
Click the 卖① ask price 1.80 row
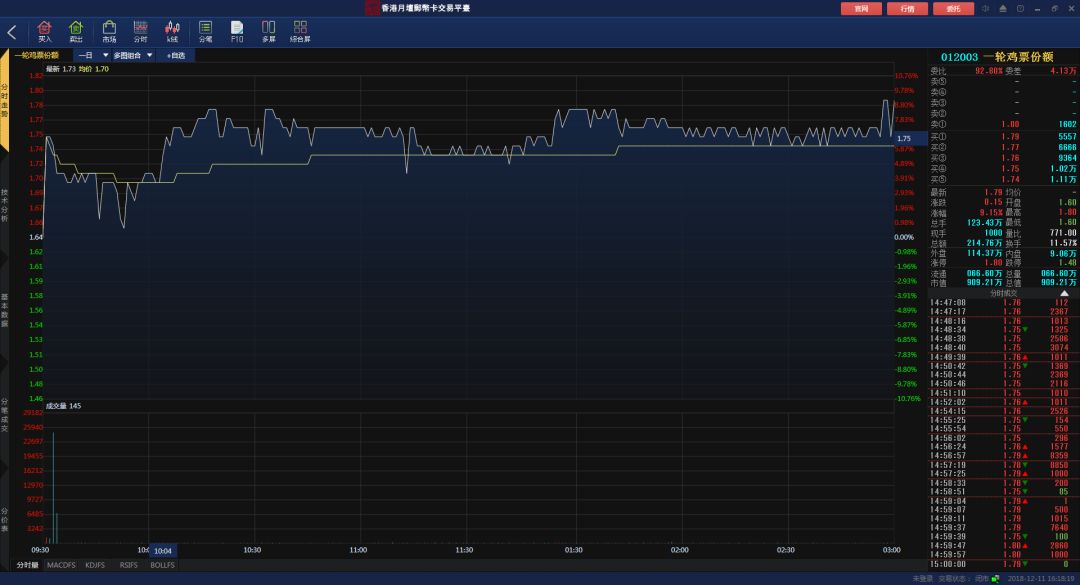[1003, 125]
